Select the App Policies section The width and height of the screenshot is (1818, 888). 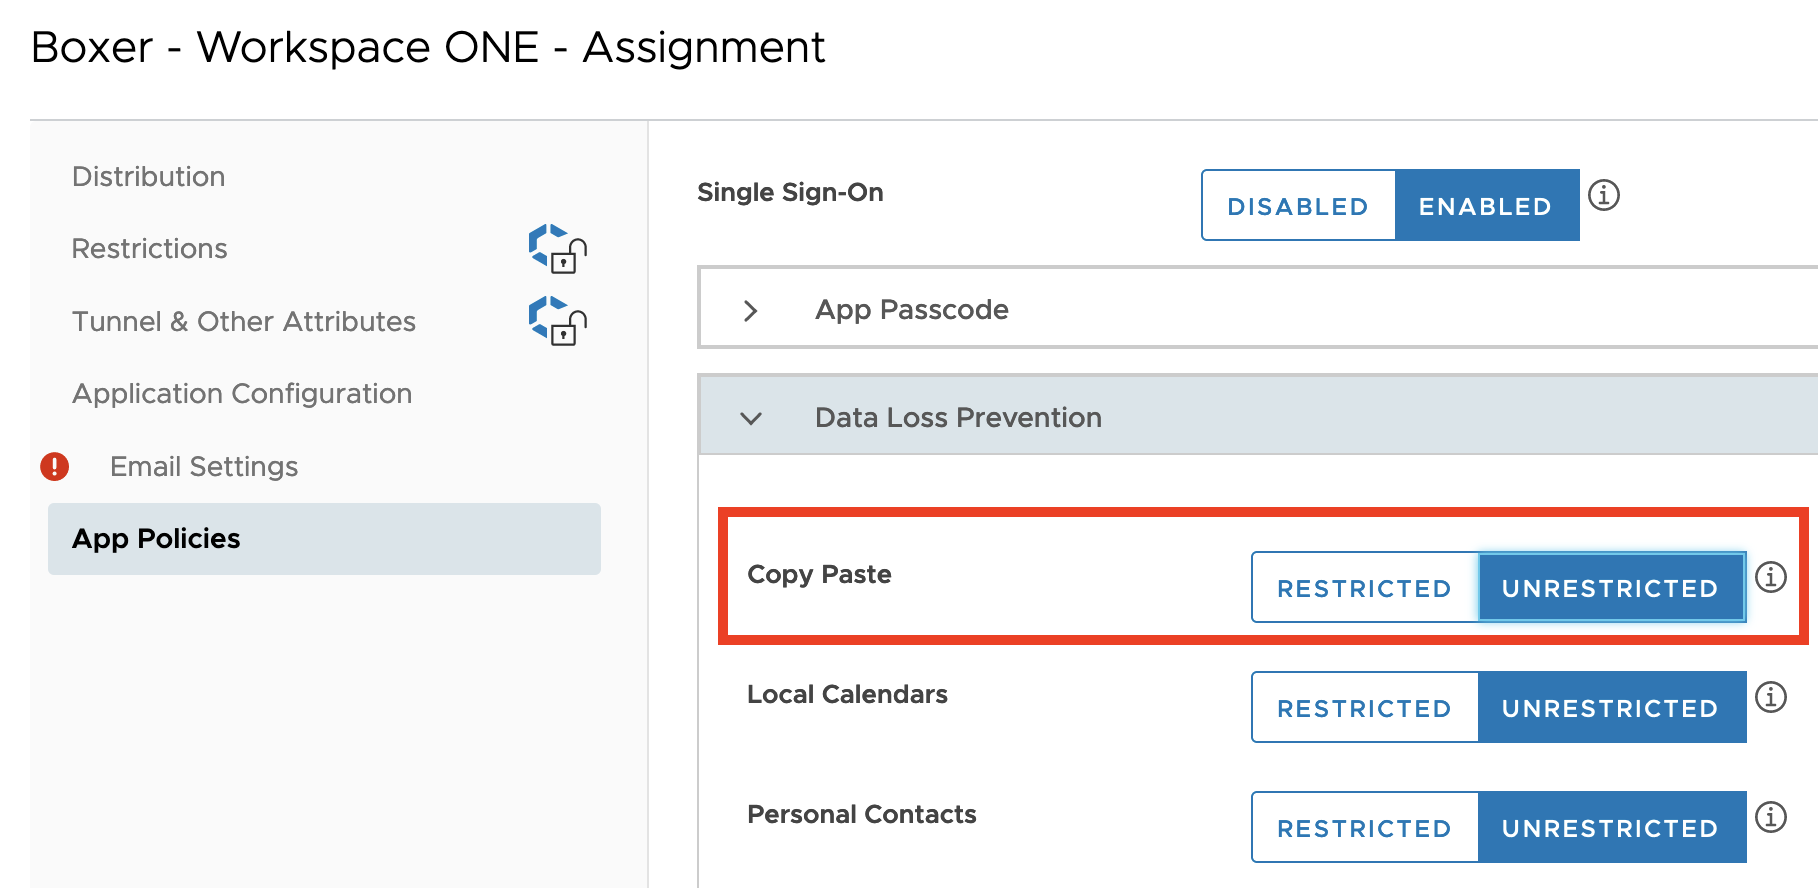click(x=155, y=538)
